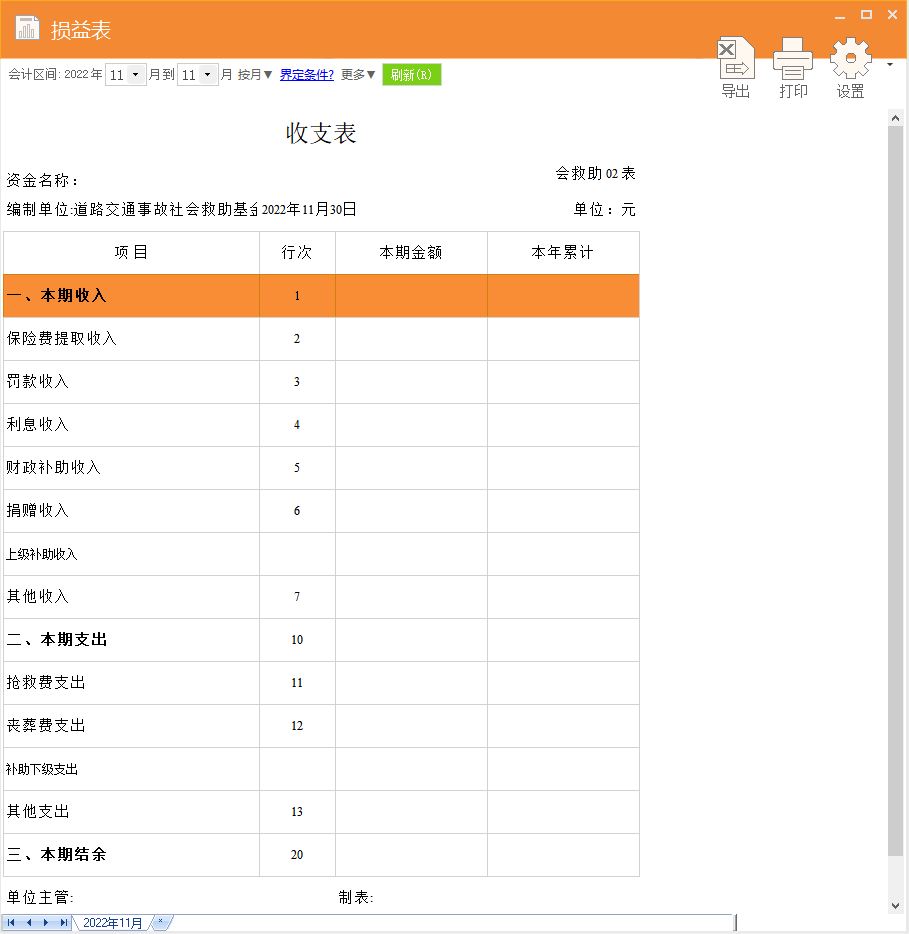The width and height of the screenshot is (909, 934).
Task: Expand the 更多 options menu
Action: click(358, 75)
